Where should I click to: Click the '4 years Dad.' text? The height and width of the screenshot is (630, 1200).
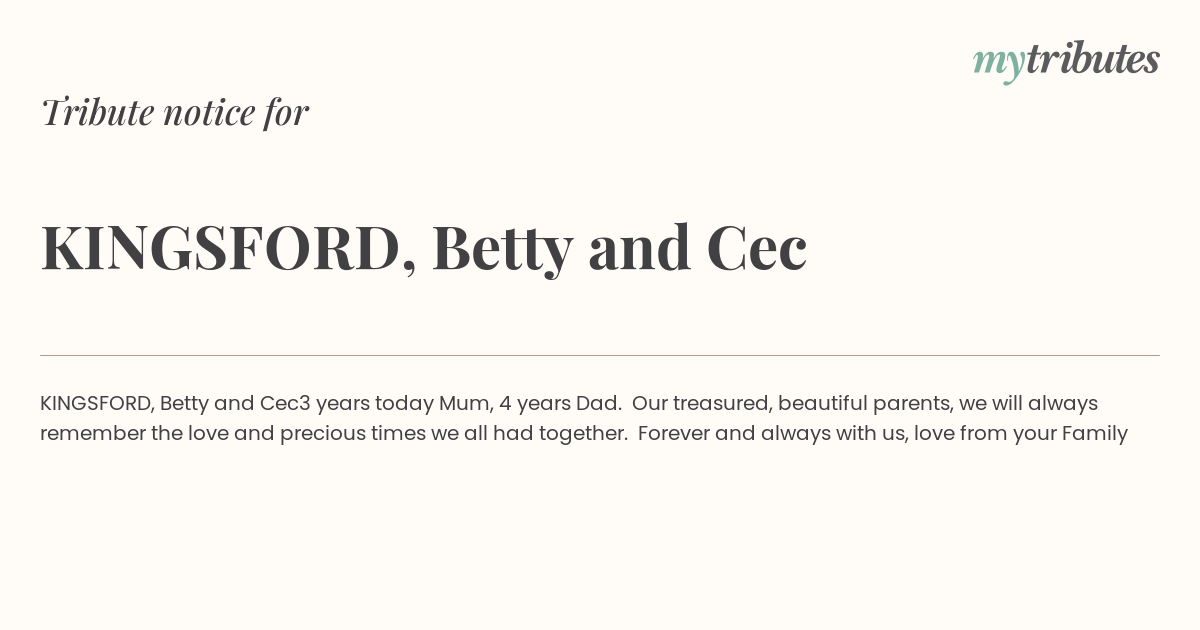[x=561, y=403]
